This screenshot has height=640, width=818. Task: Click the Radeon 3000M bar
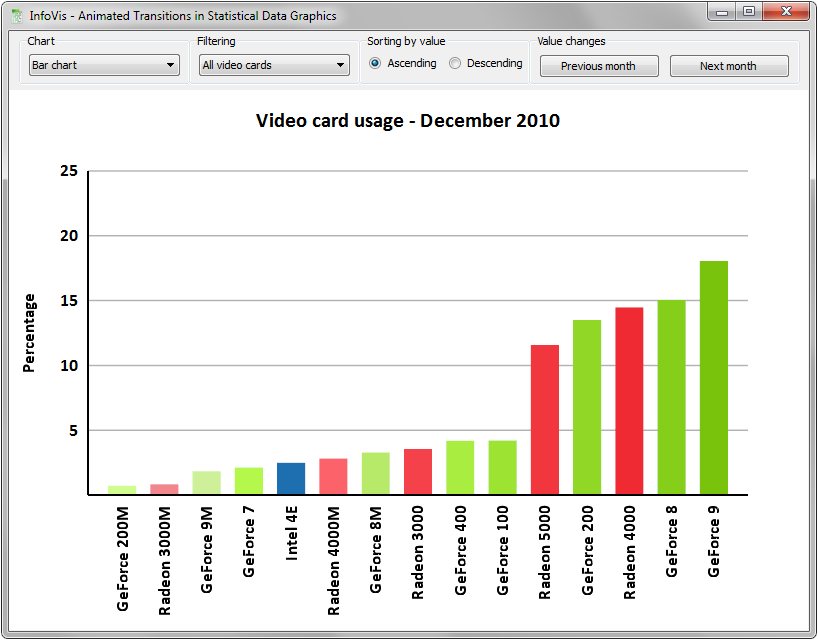pyautogui.click(x=164, y=489)
